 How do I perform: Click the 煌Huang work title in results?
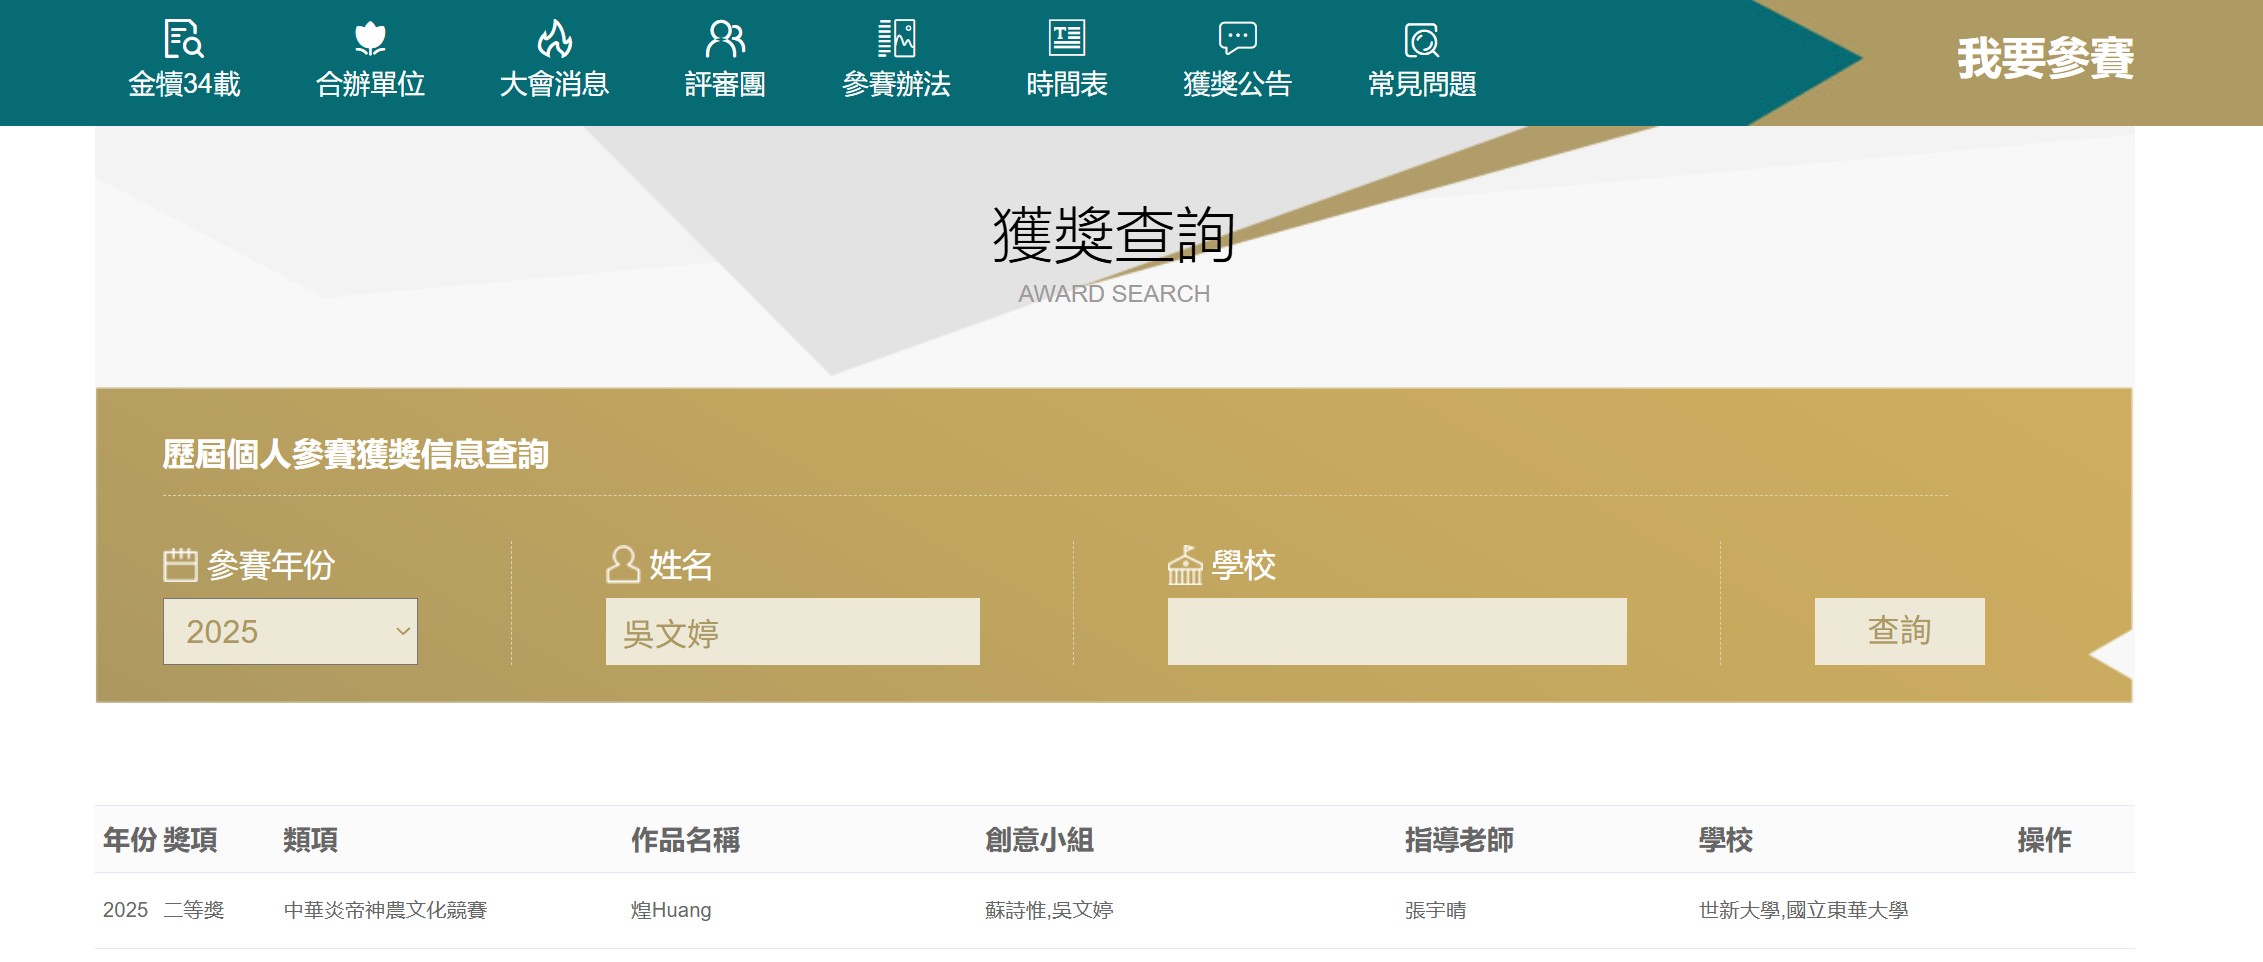pyautogui.click(x=671, y=910)
